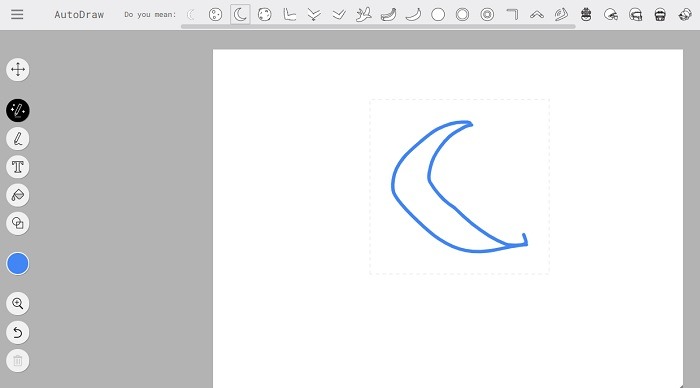Pick the single banana suggestion

[413, 15]
